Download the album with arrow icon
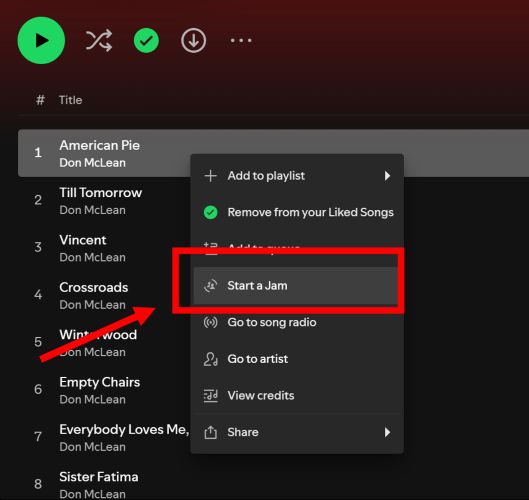Screen dimensions: 529x500 click(193, 40)
